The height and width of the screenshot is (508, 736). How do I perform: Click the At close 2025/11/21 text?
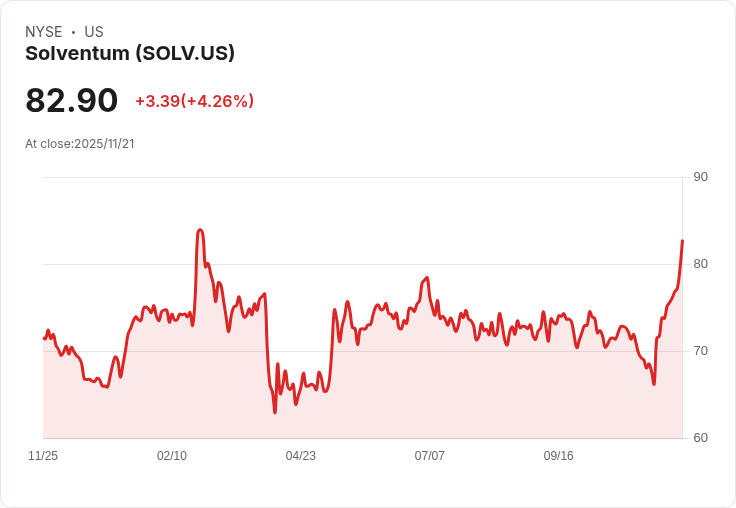click(80, 144)
